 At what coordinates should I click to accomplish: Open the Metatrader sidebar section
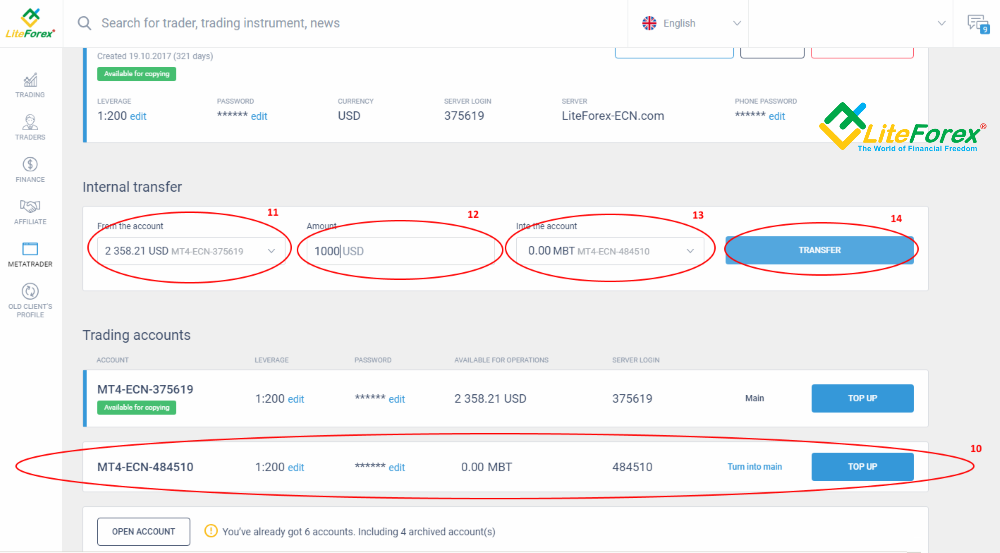tap(30, 254)
